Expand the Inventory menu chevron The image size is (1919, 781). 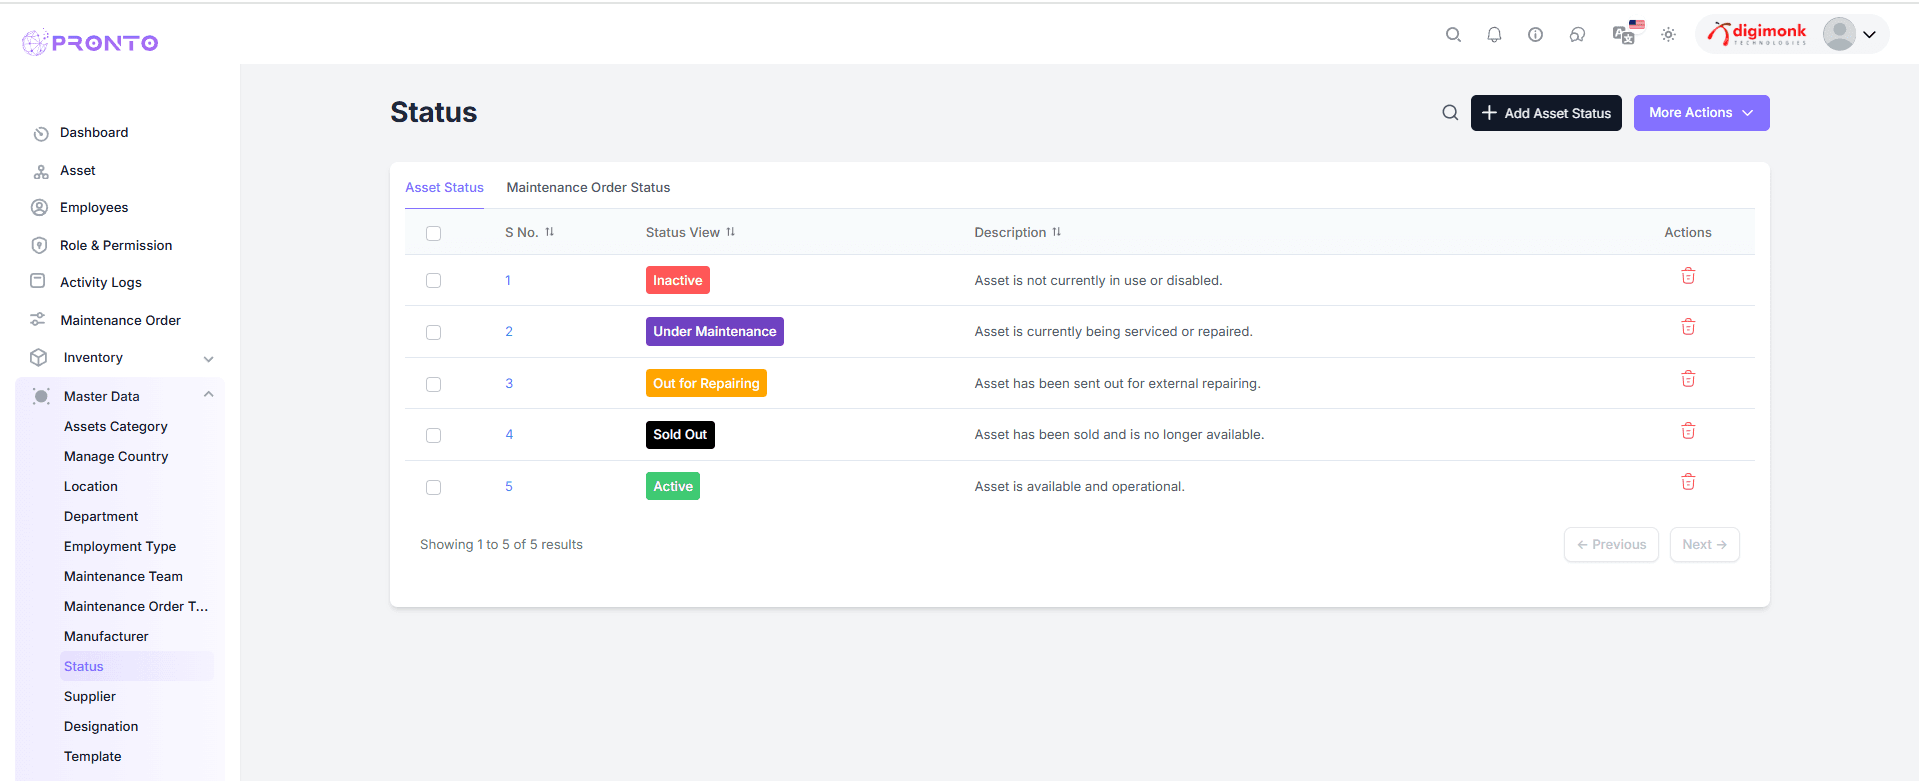208,358
